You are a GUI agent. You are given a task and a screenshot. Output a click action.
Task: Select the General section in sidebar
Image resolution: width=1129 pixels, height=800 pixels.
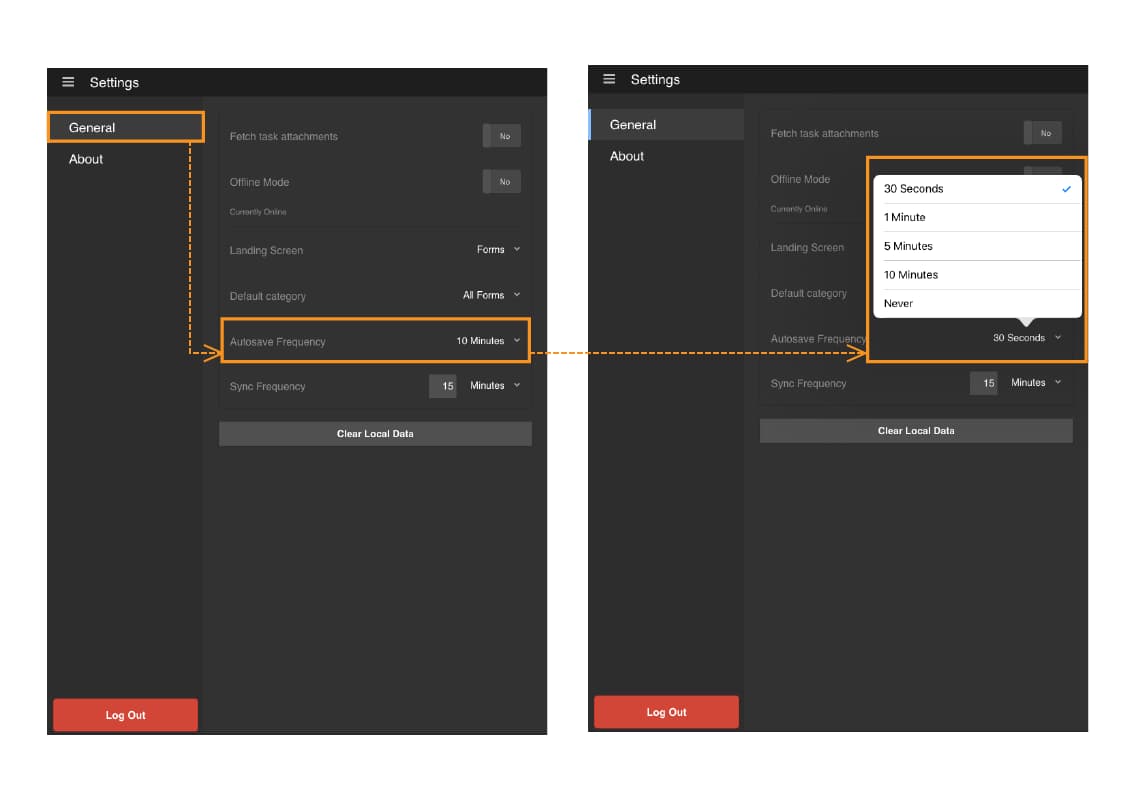tap(90, 127)
